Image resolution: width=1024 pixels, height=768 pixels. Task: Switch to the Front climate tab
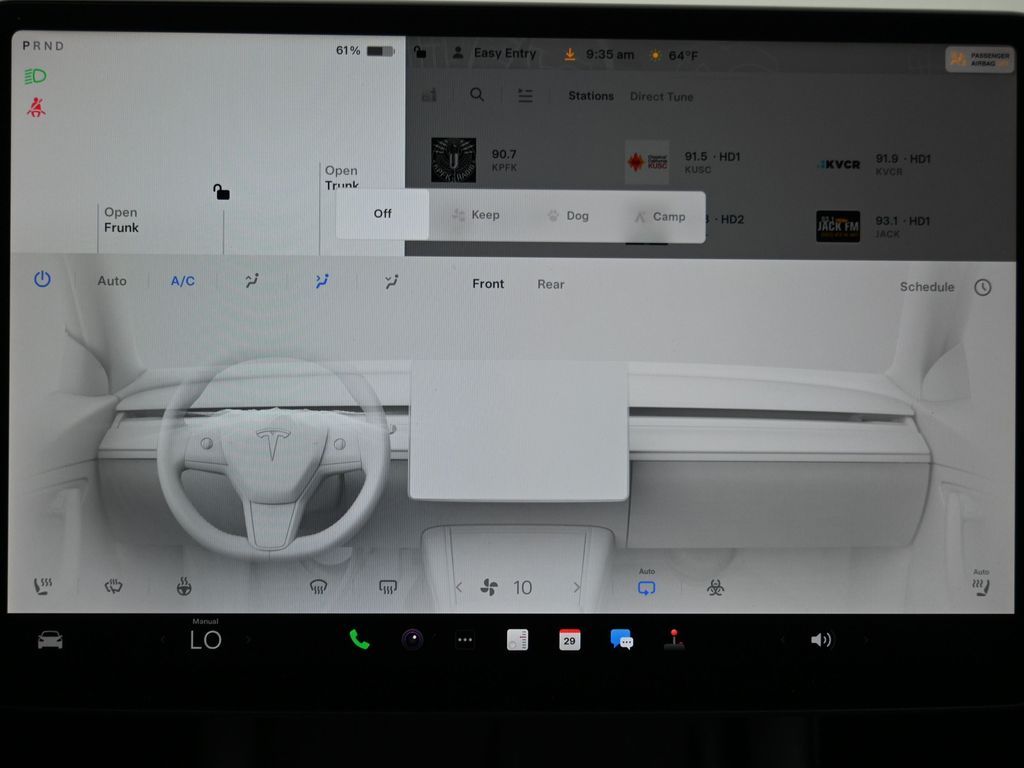[488, 284]
